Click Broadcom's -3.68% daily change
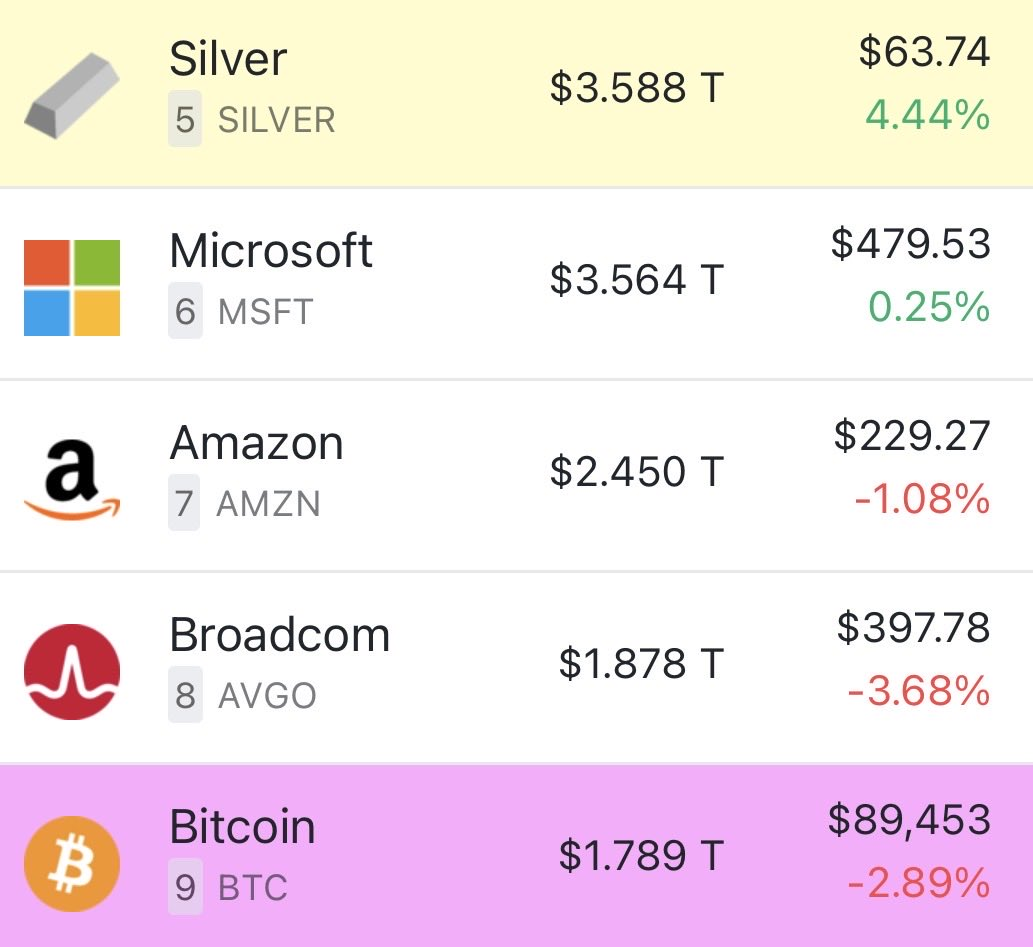The width and height of the screenshot is (1033, 947). tap(918, 691)
